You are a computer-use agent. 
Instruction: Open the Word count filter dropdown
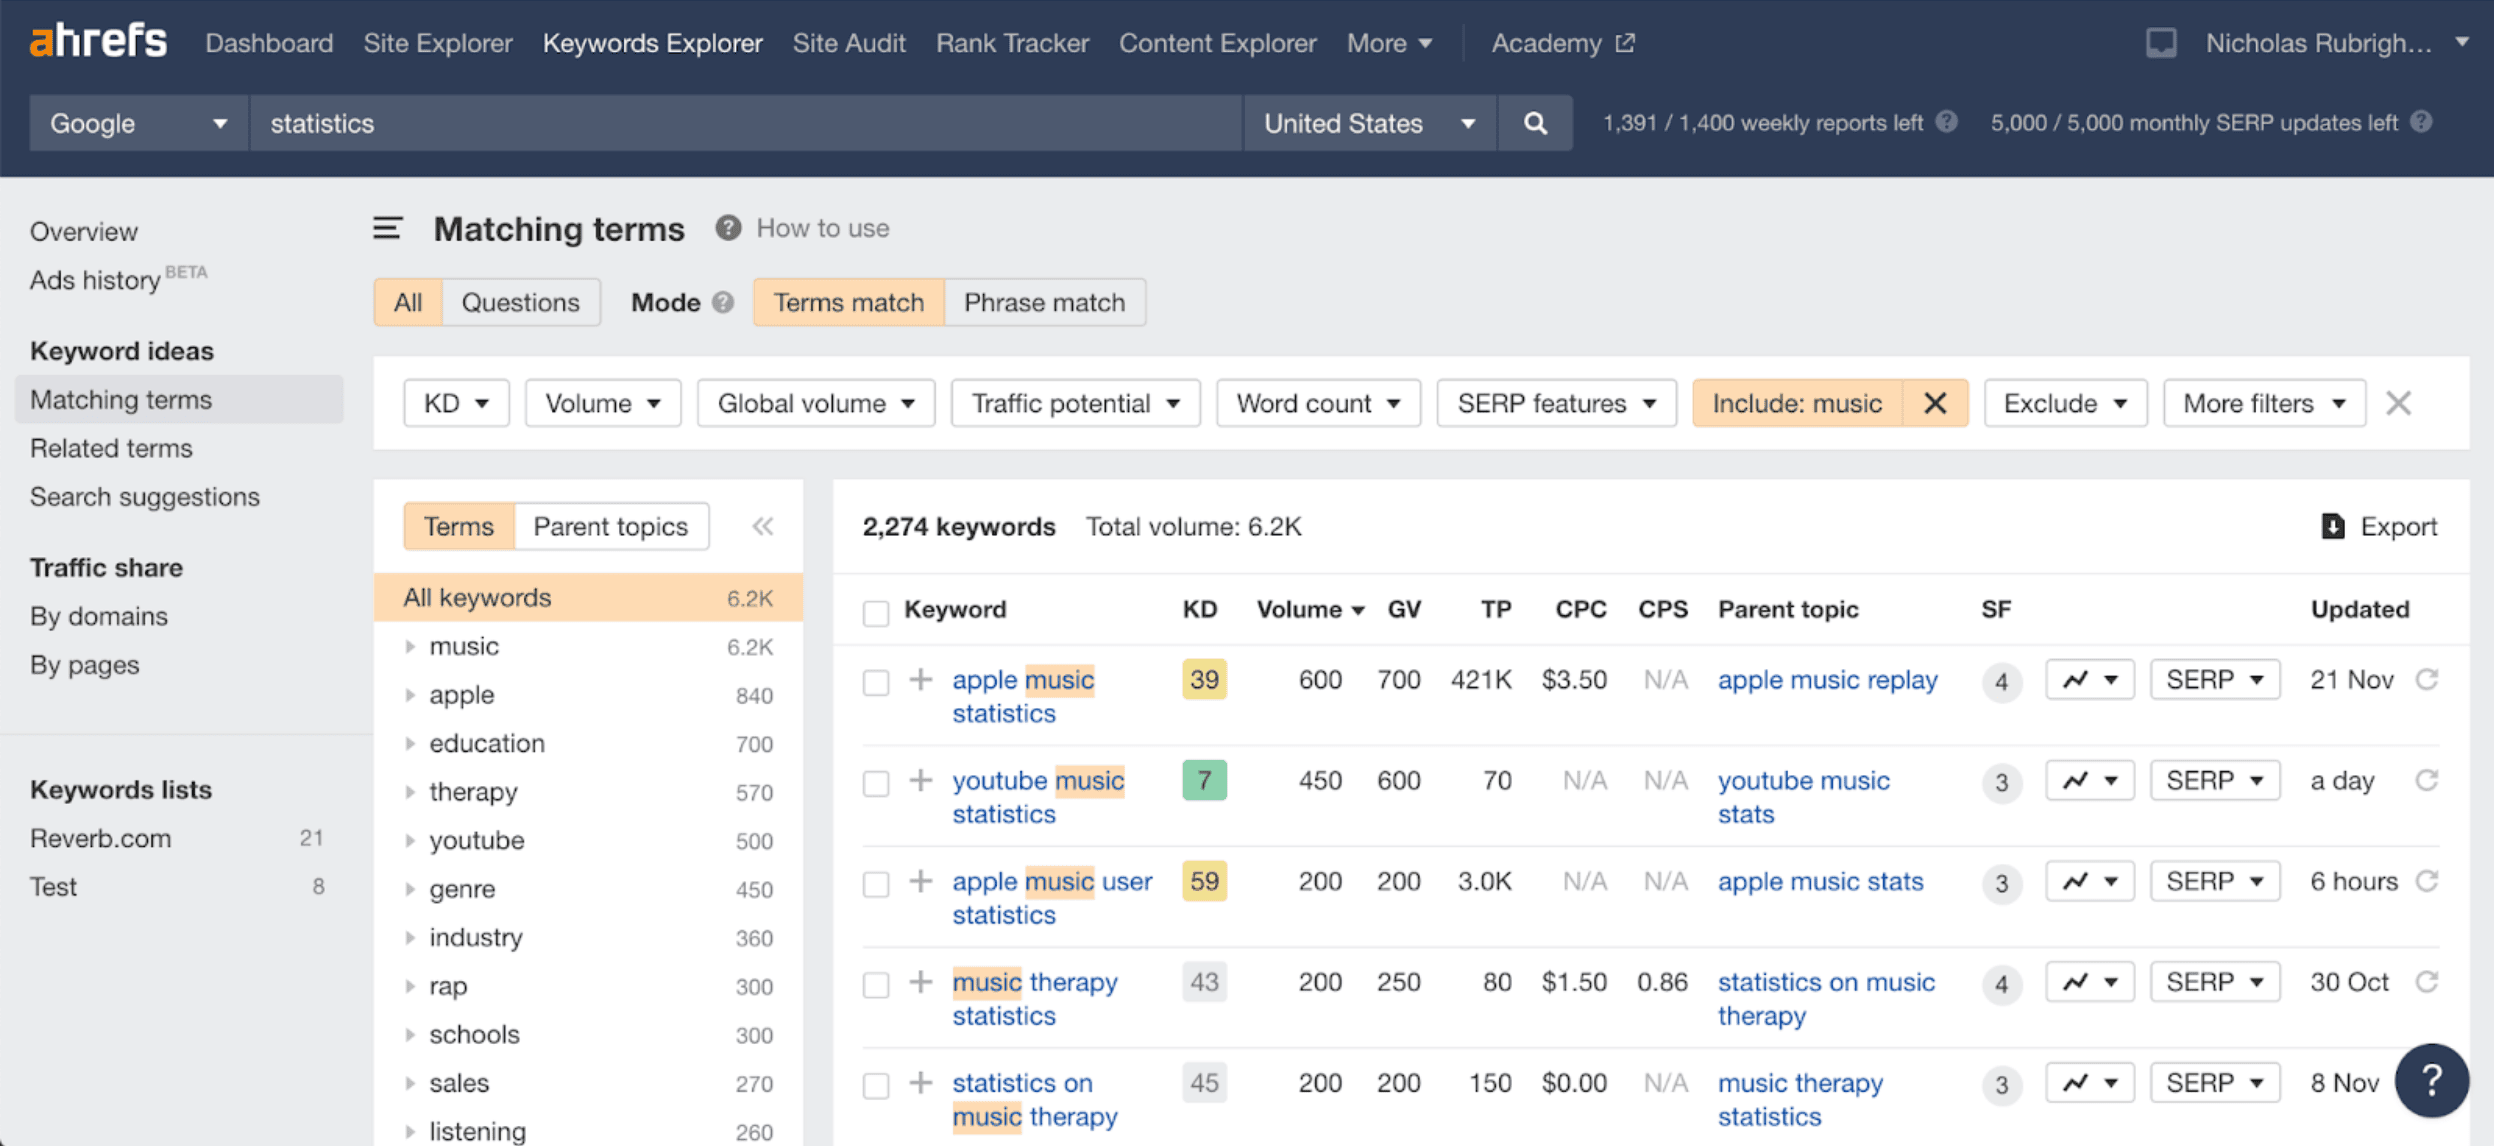pyautogui.click(x=1318, y=403)
